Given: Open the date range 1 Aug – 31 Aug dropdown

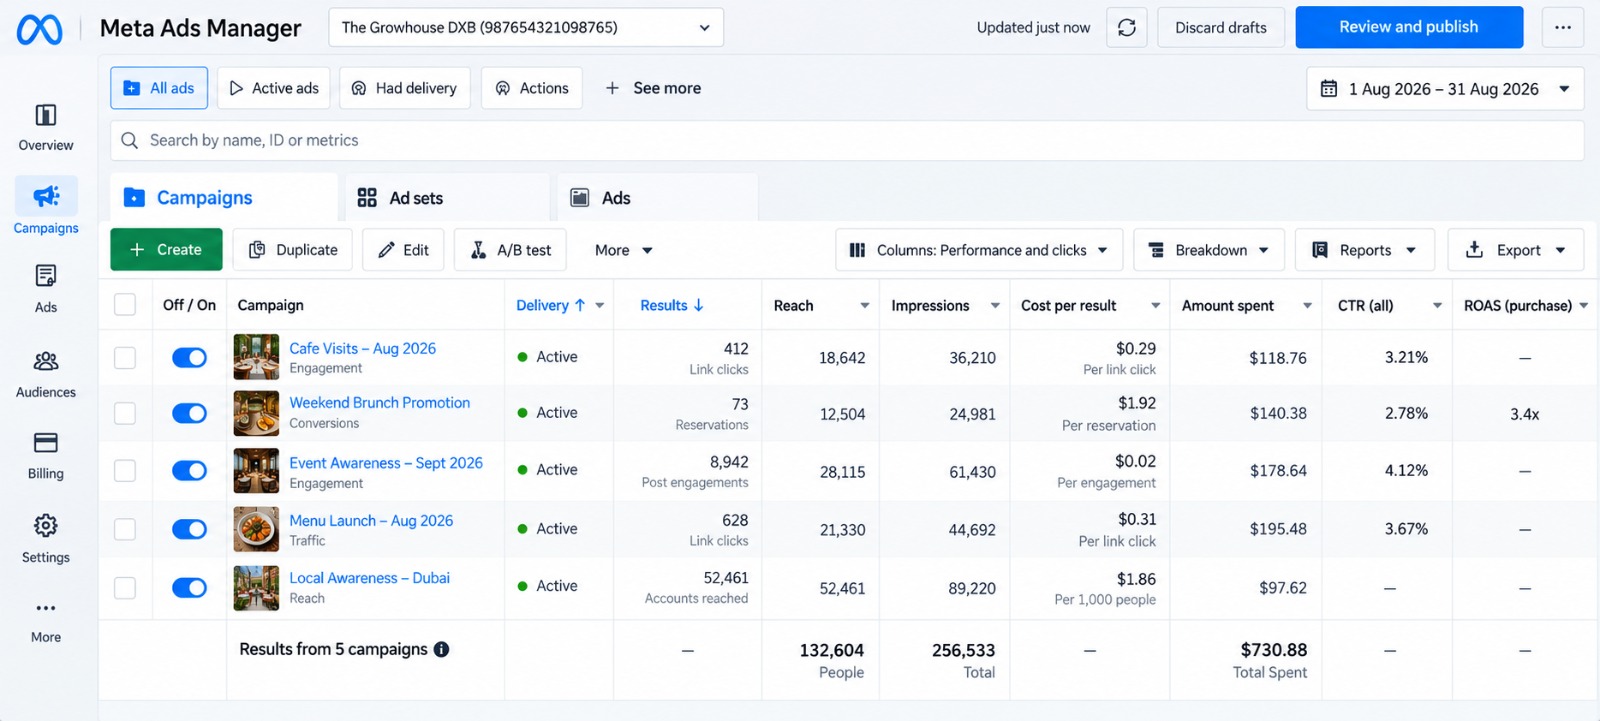Looking at the screenshot, I should click(x=1445, y=89).
